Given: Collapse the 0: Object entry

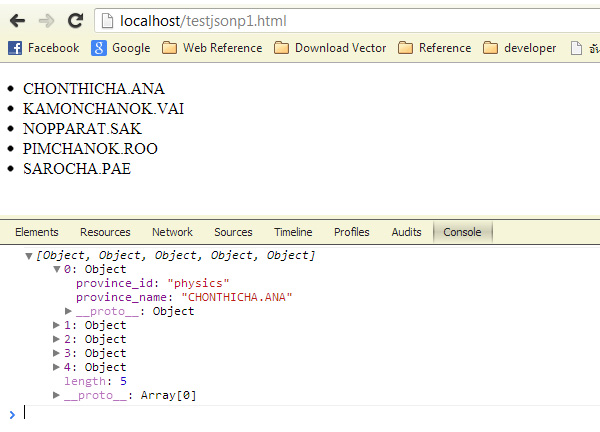Looking at the screenshot, I should pos(57,270).
